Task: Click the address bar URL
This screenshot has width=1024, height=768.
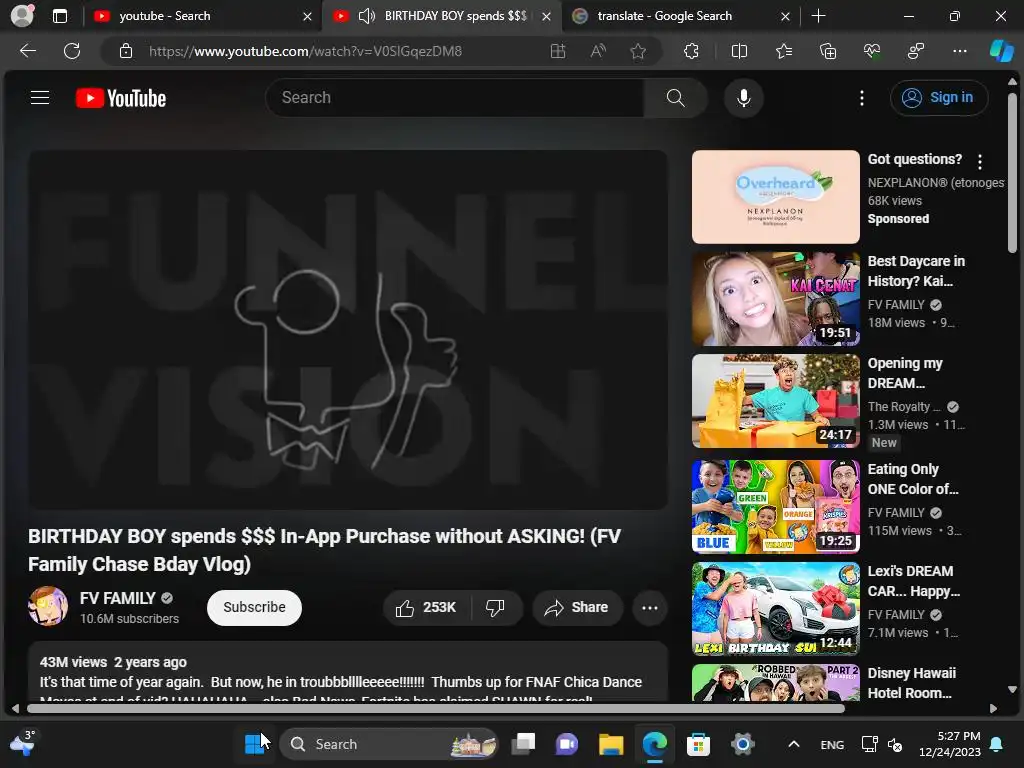Action: (305, 51)
